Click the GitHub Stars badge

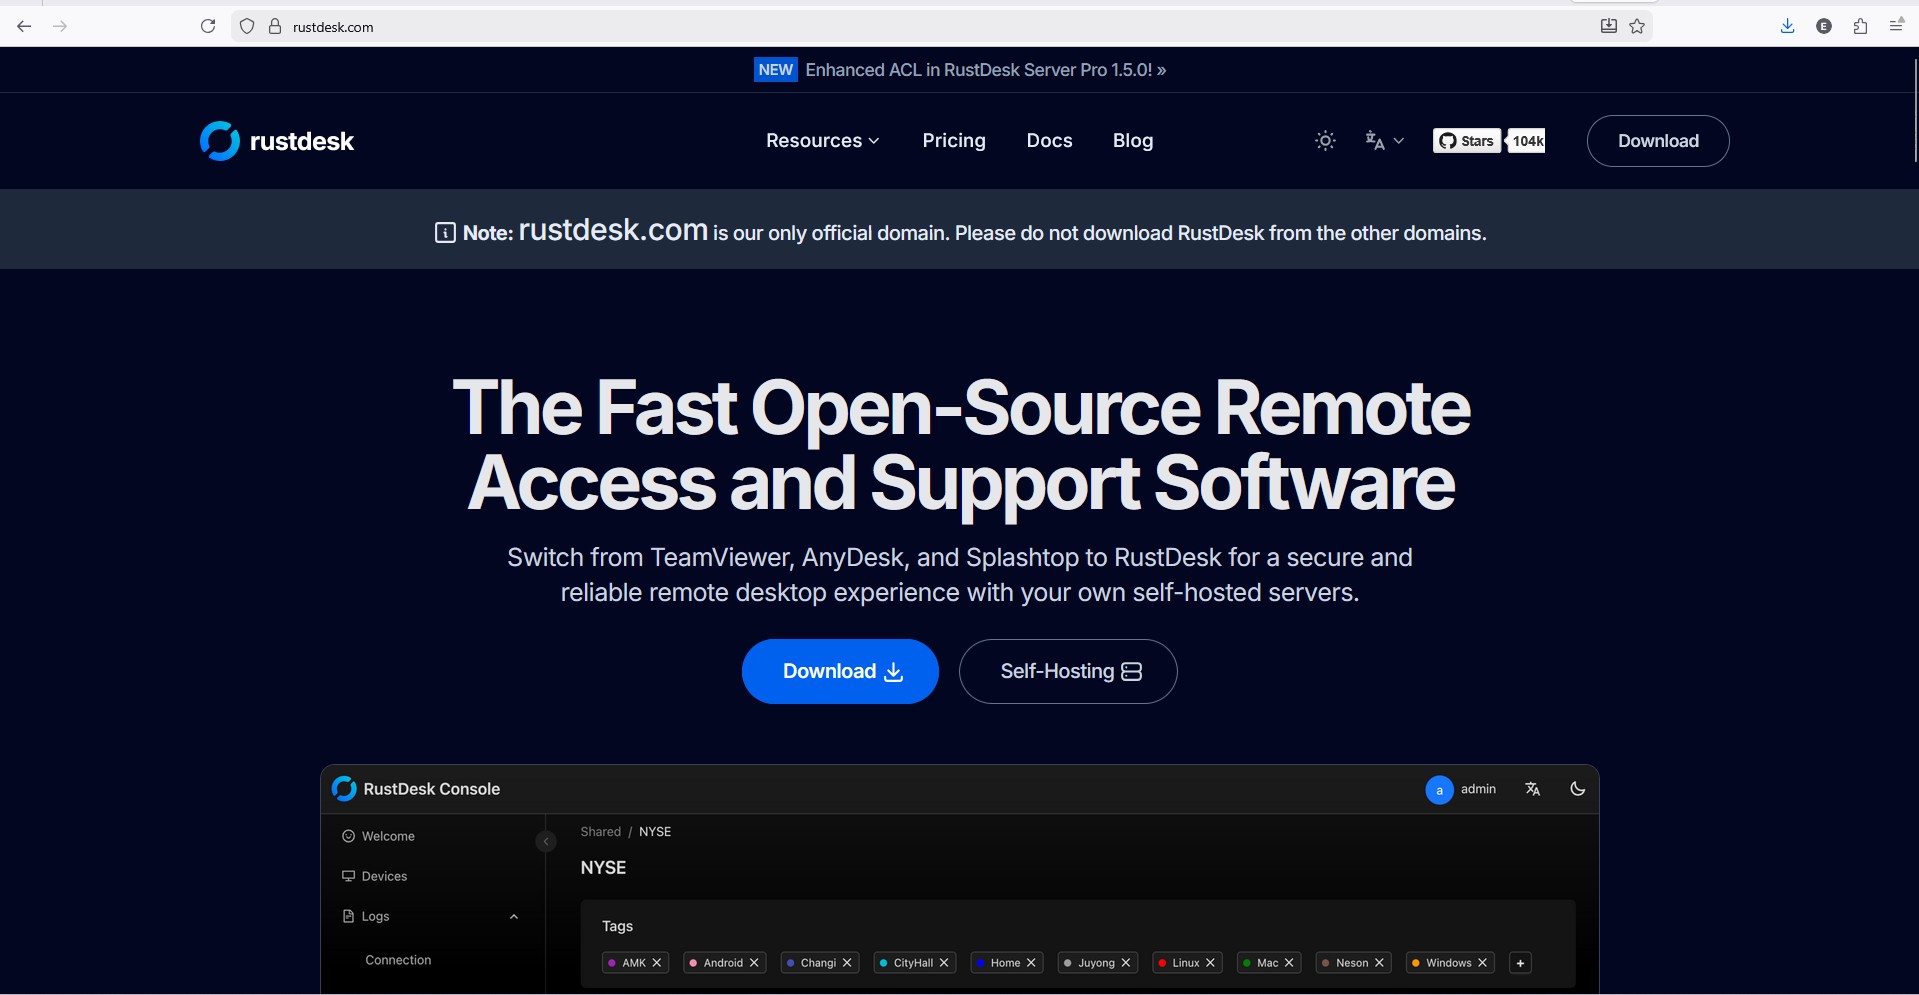pos(1468,140)
